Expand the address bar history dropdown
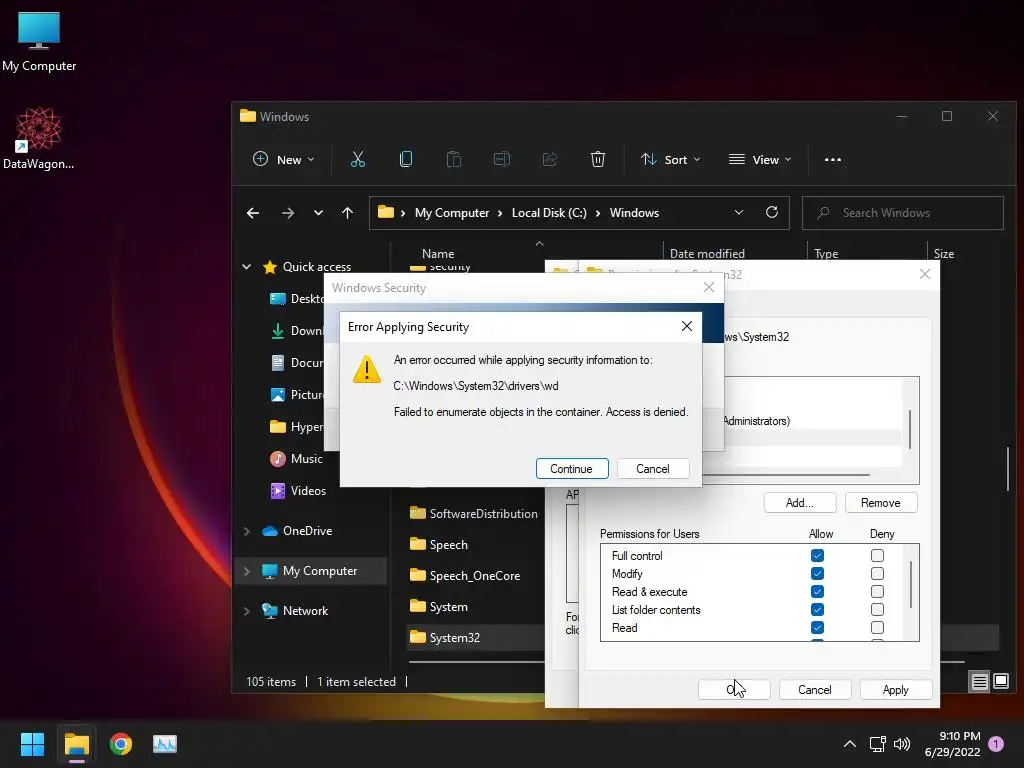The height and width of the screenshot is (768, 1024). pos(739,212)
